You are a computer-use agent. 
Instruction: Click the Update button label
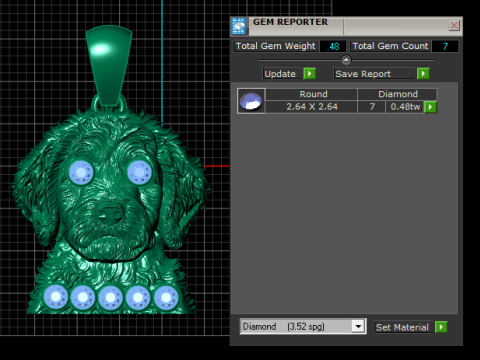pos(280,74)
